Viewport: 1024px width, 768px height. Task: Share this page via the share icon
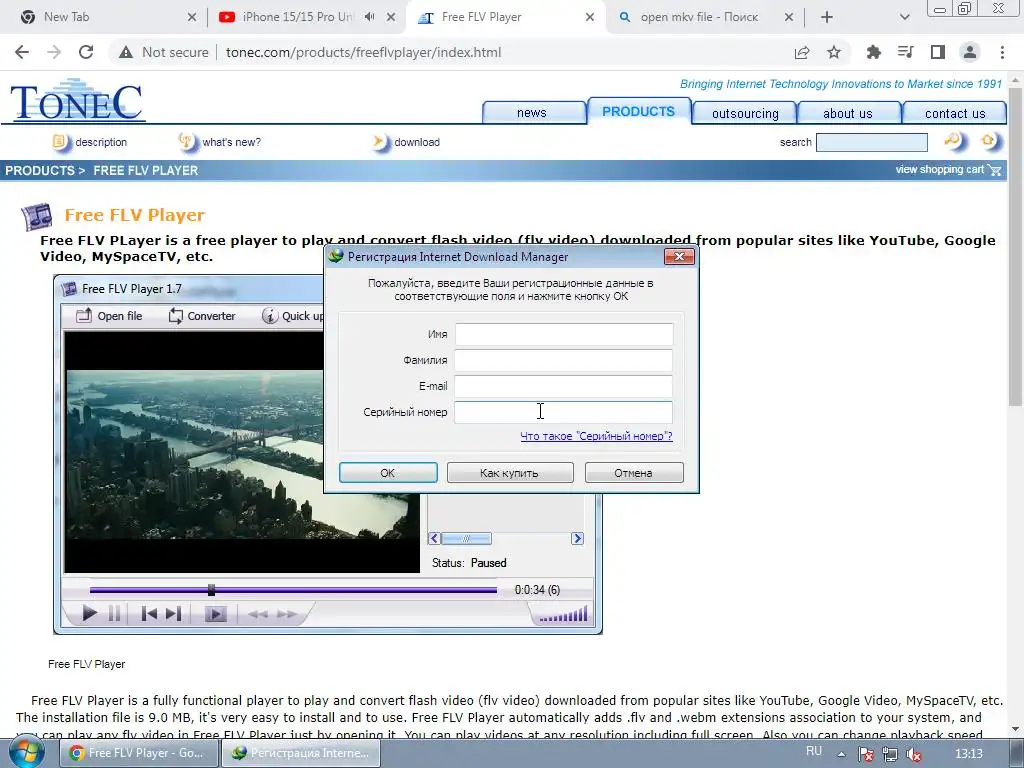coord(802,52)
